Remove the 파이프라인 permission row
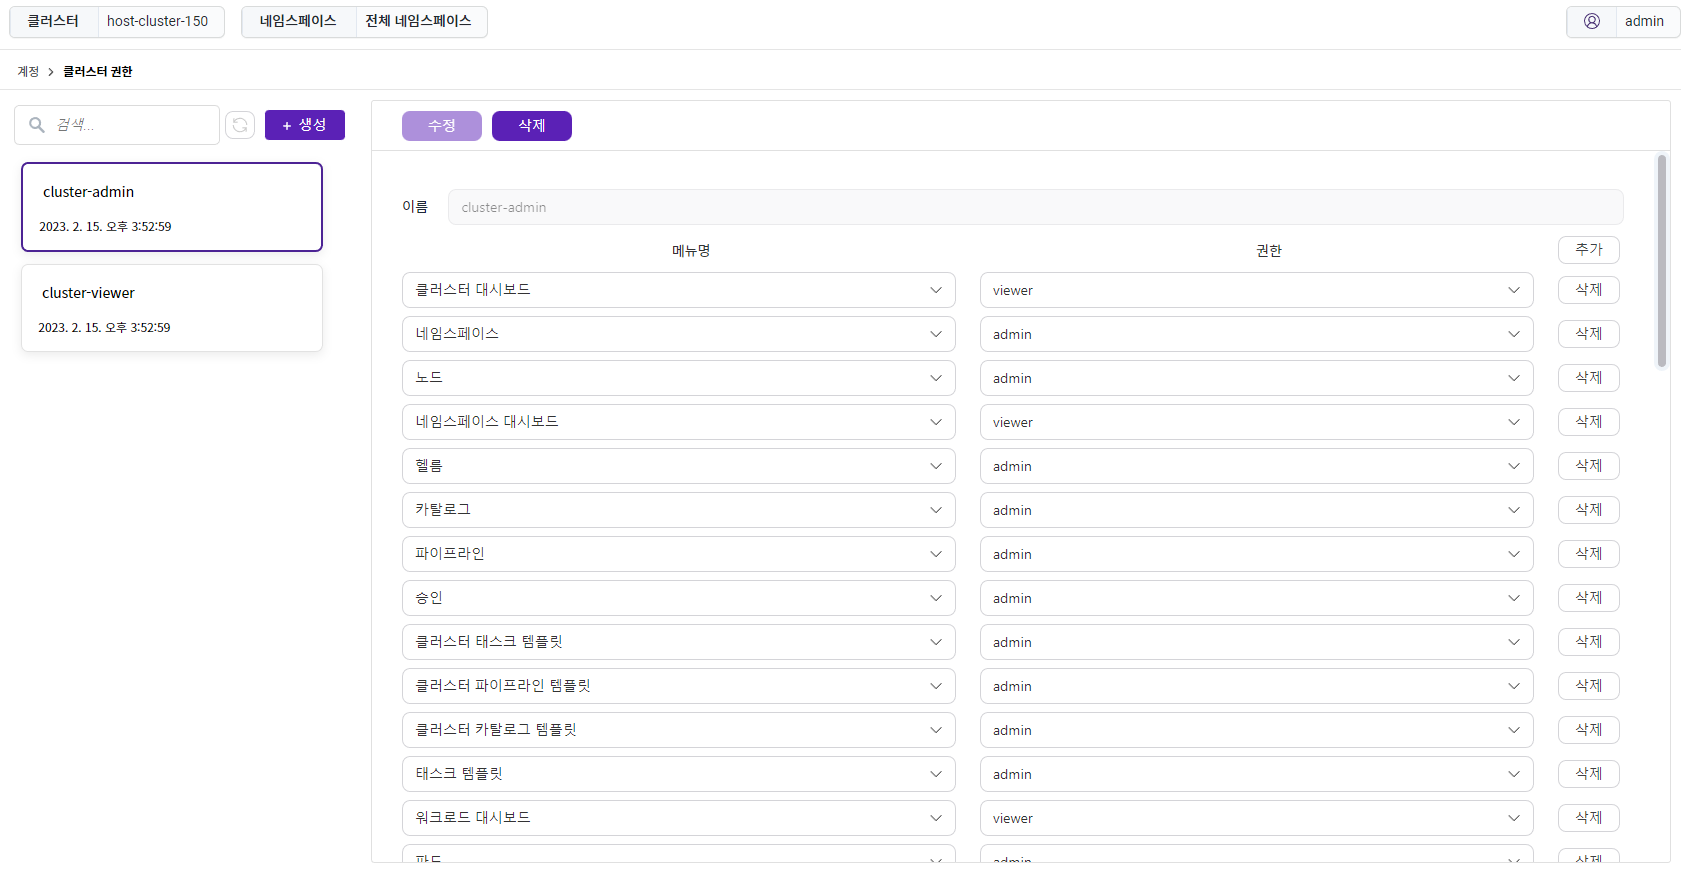Viewport: 1681px width, 875px height. point(1589,554)
